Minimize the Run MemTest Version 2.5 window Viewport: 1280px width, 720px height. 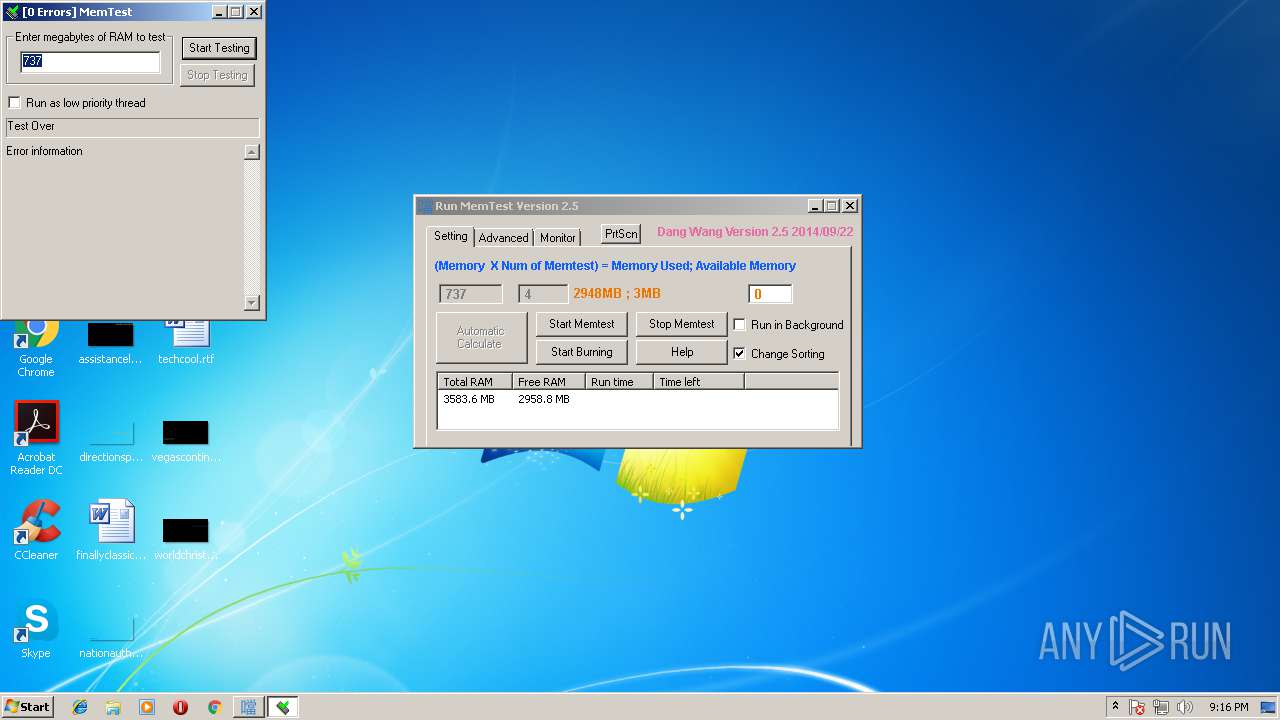pyautogui.click(x=816, y=206)
